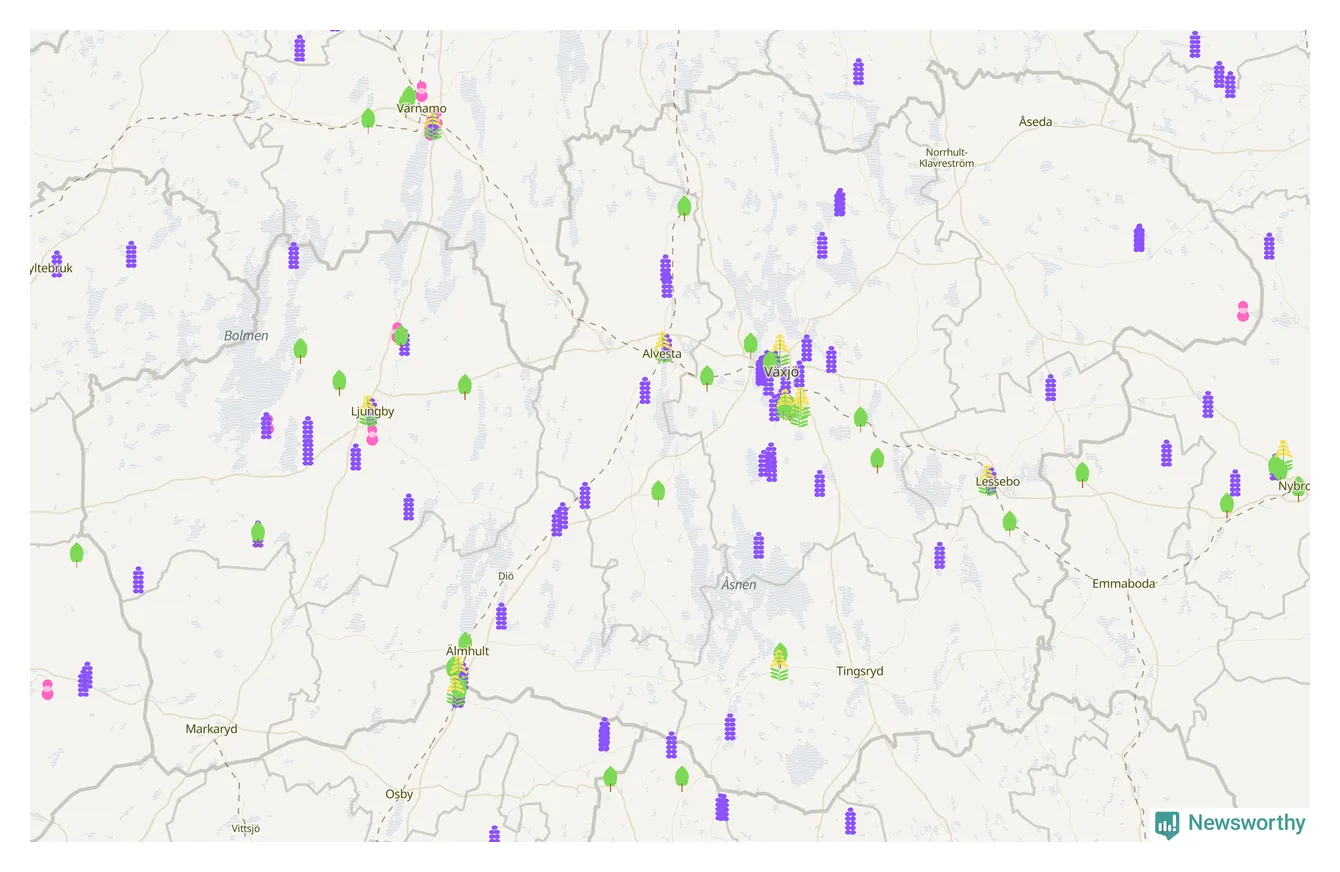
Task: Select the purple dot stack next to Diö
Action: point(501,616)
